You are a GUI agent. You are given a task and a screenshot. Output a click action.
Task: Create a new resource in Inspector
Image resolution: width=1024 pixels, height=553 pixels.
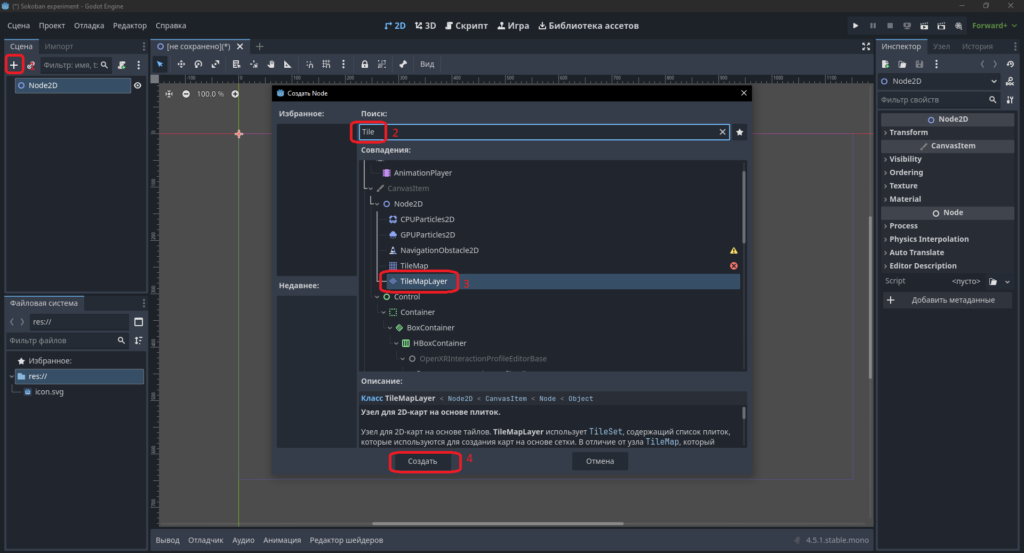coord(886,64)
